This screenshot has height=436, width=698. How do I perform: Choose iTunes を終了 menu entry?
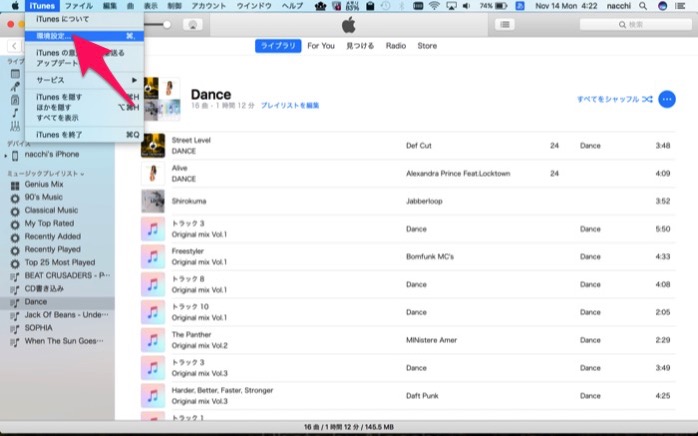(x=60, y=134)
